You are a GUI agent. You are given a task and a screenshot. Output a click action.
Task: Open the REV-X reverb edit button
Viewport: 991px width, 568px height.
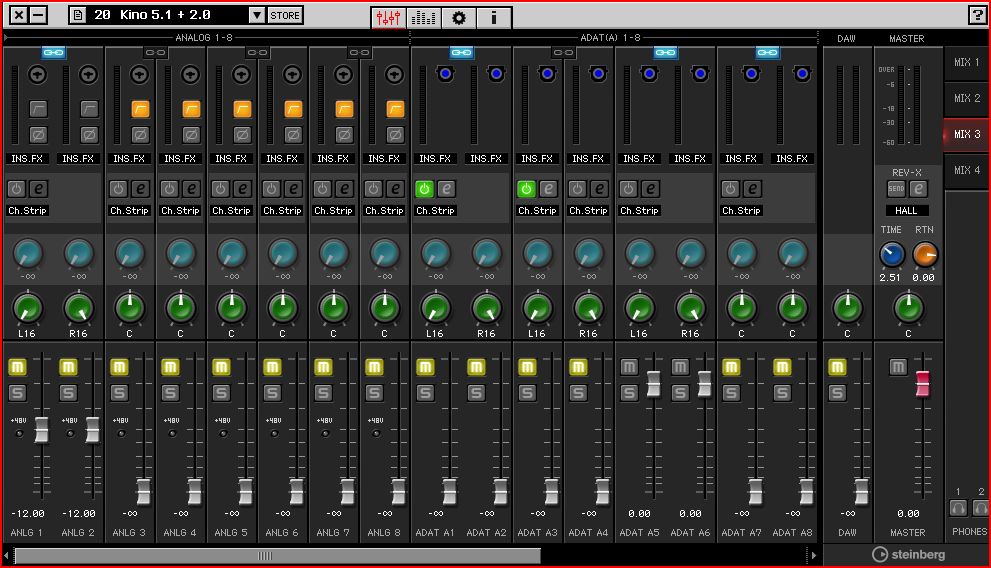[x=918, y=189]
